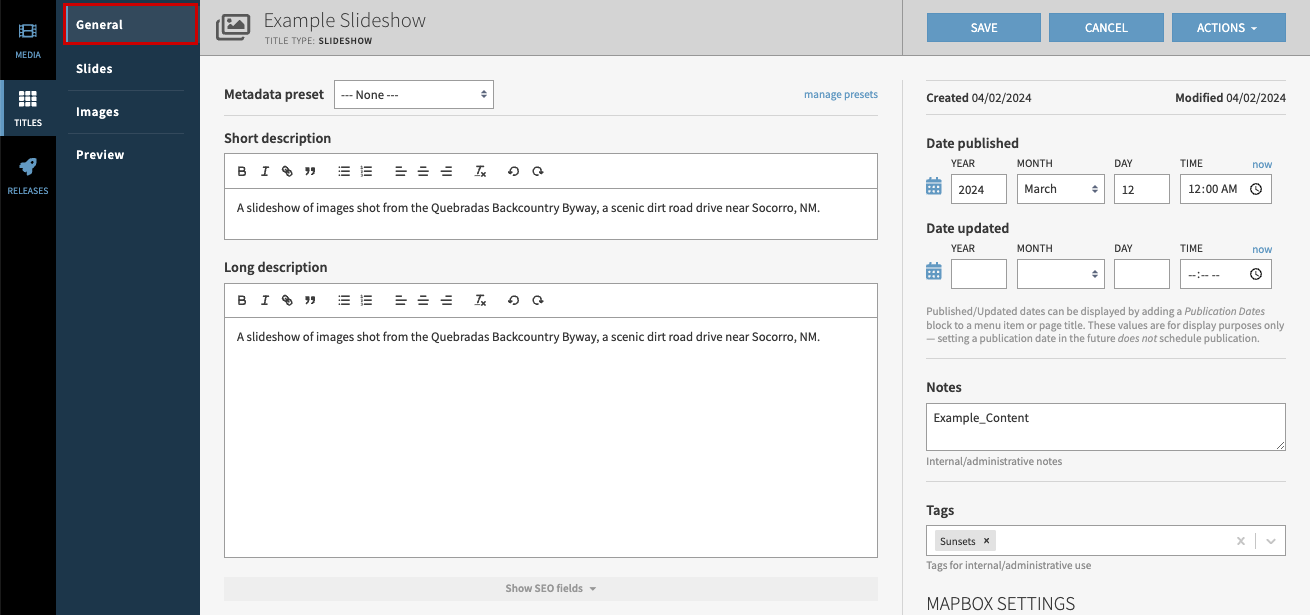Toggle italic in the Long description editor

pyautogui.click(x=265, y=300)
